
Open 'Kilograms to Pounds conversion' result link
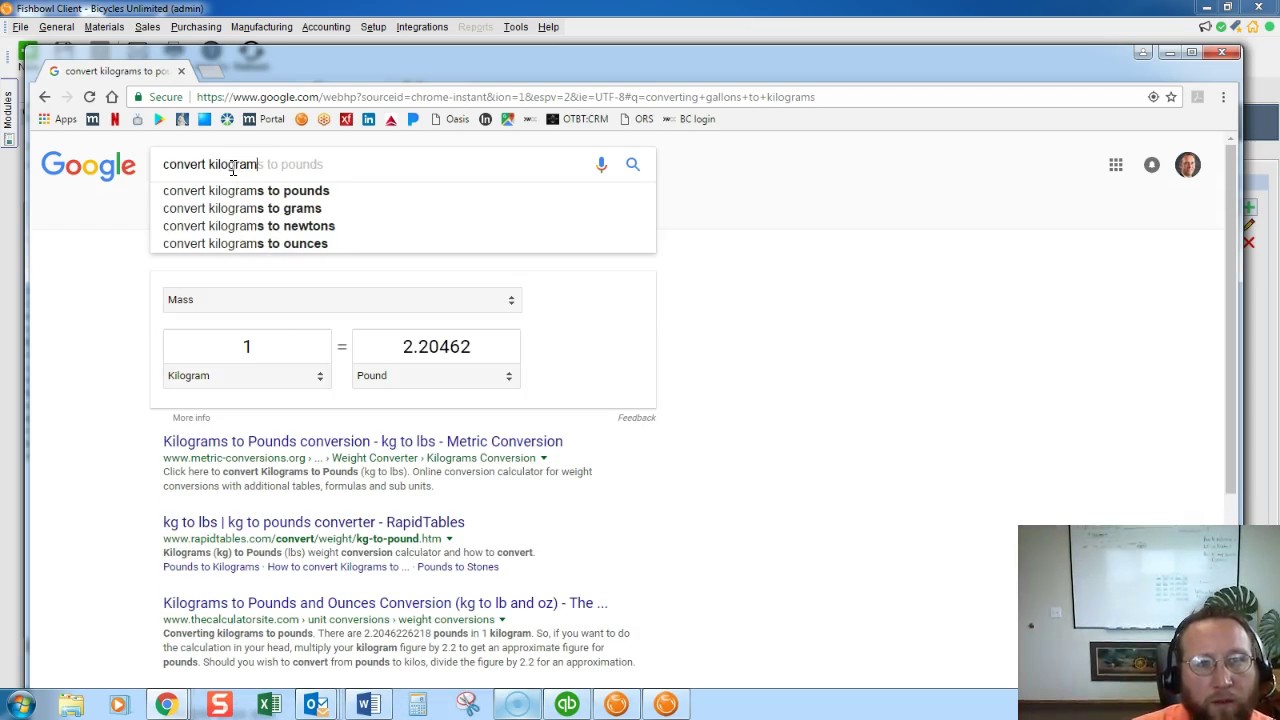(x=363, y=441)
